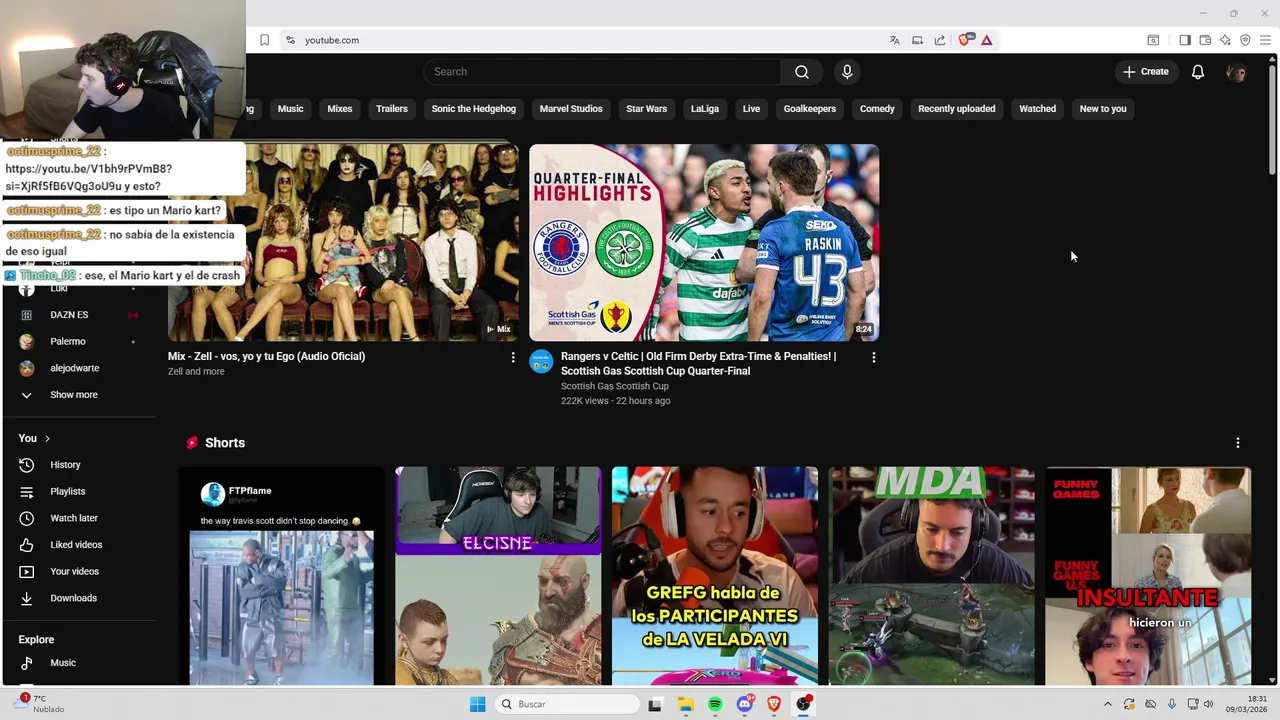
Task: Open the GREFG La Velada VI short
Action: click(715, 576)
